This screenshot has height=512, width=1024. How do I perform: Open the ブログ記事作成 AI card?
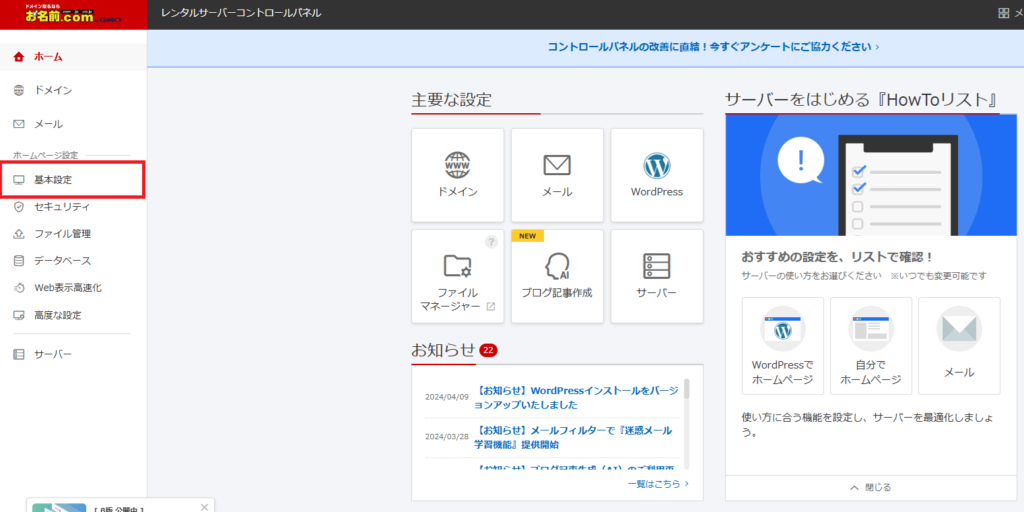click(557, 276)
